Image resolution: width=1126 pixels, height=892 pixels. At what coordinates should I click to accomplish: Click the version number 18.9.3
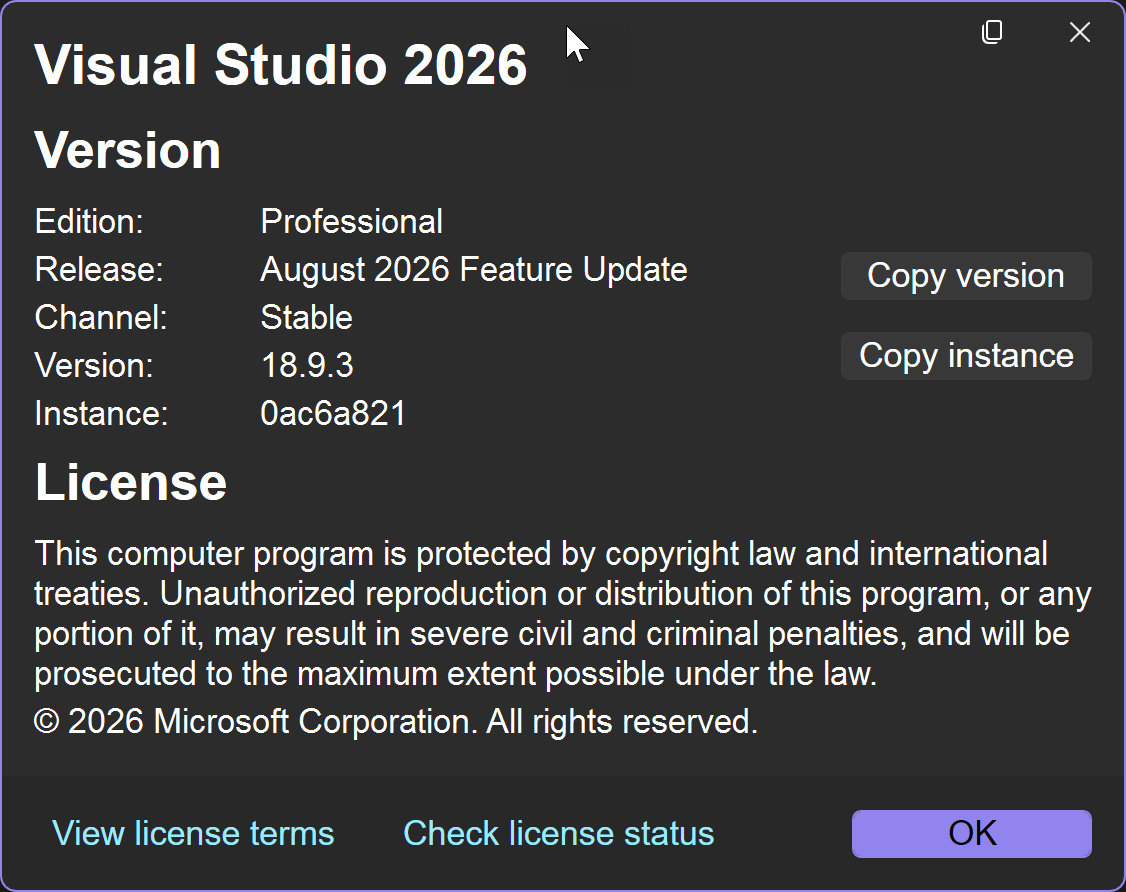coord(307,366)
